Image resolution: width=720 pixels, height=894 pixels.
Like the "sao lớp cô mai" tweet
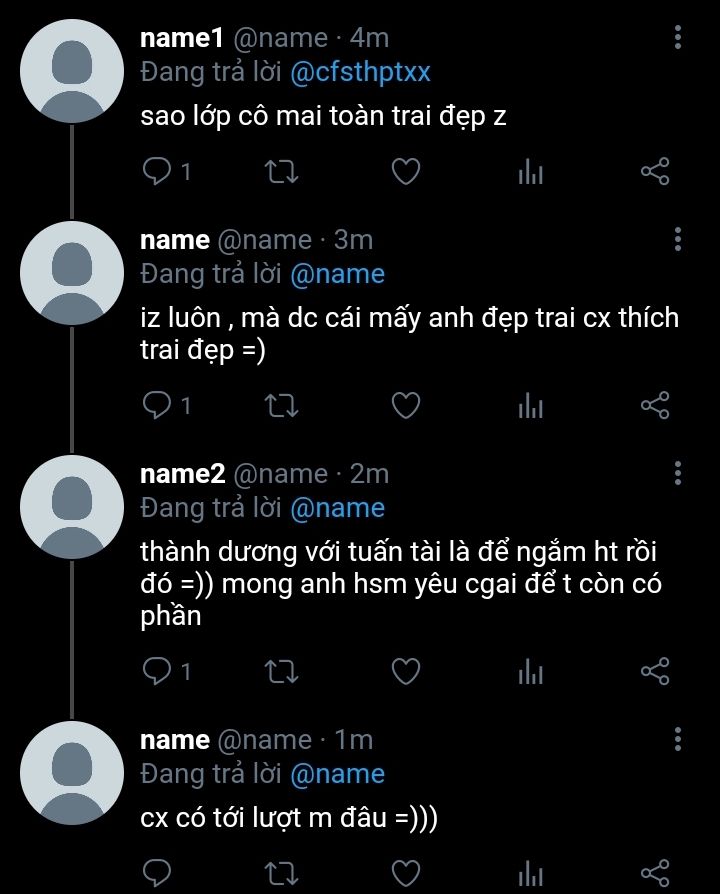click(404, 172)
